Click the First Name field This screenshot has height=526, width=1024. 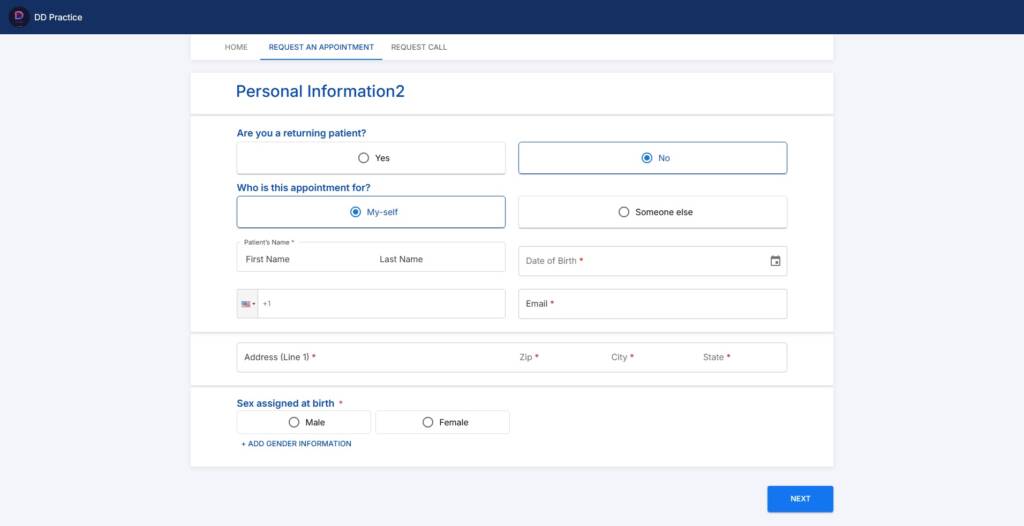300,260
